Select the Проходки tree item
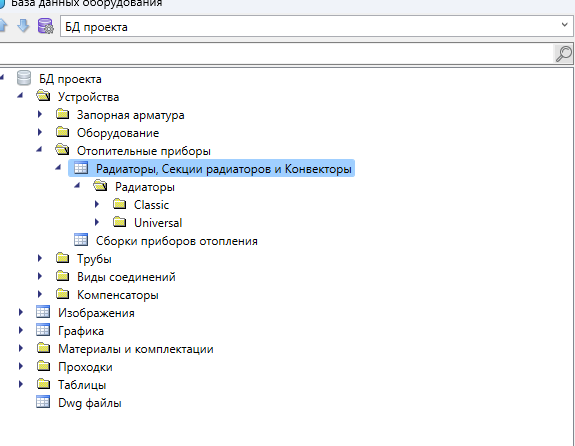This screenshot has height=446, width=575. coord(85,367)
